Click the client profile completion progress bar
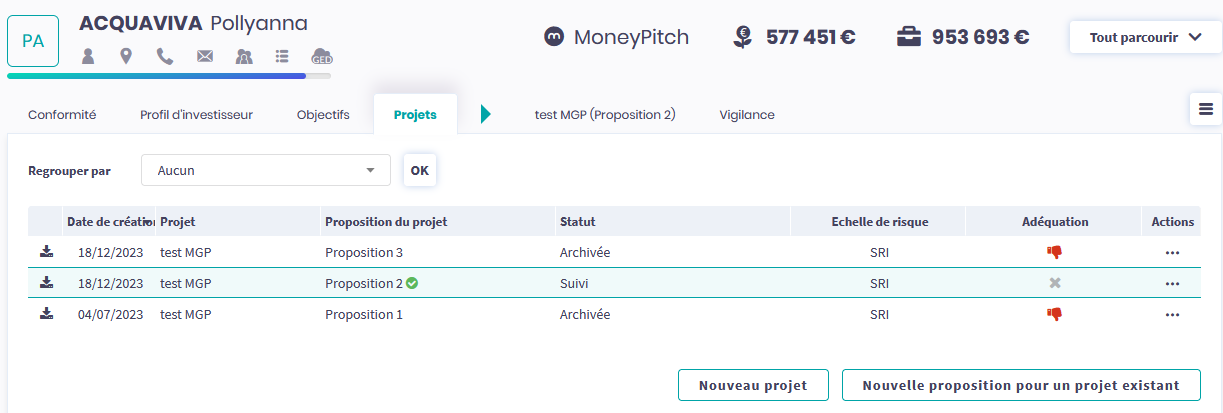The width and height of the screenshot is (1223, 413). pyautogui.click(x=168, y=75)
